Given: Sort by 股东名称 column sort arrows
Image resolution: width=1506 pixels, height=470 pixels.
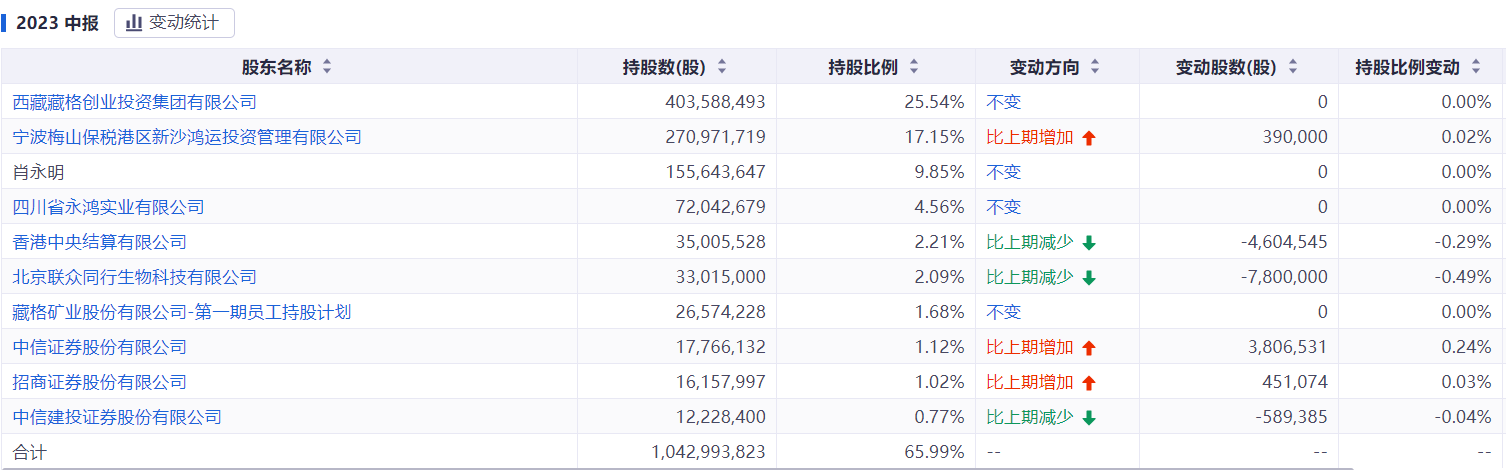Looking at the screenshot, I should 326,68.
